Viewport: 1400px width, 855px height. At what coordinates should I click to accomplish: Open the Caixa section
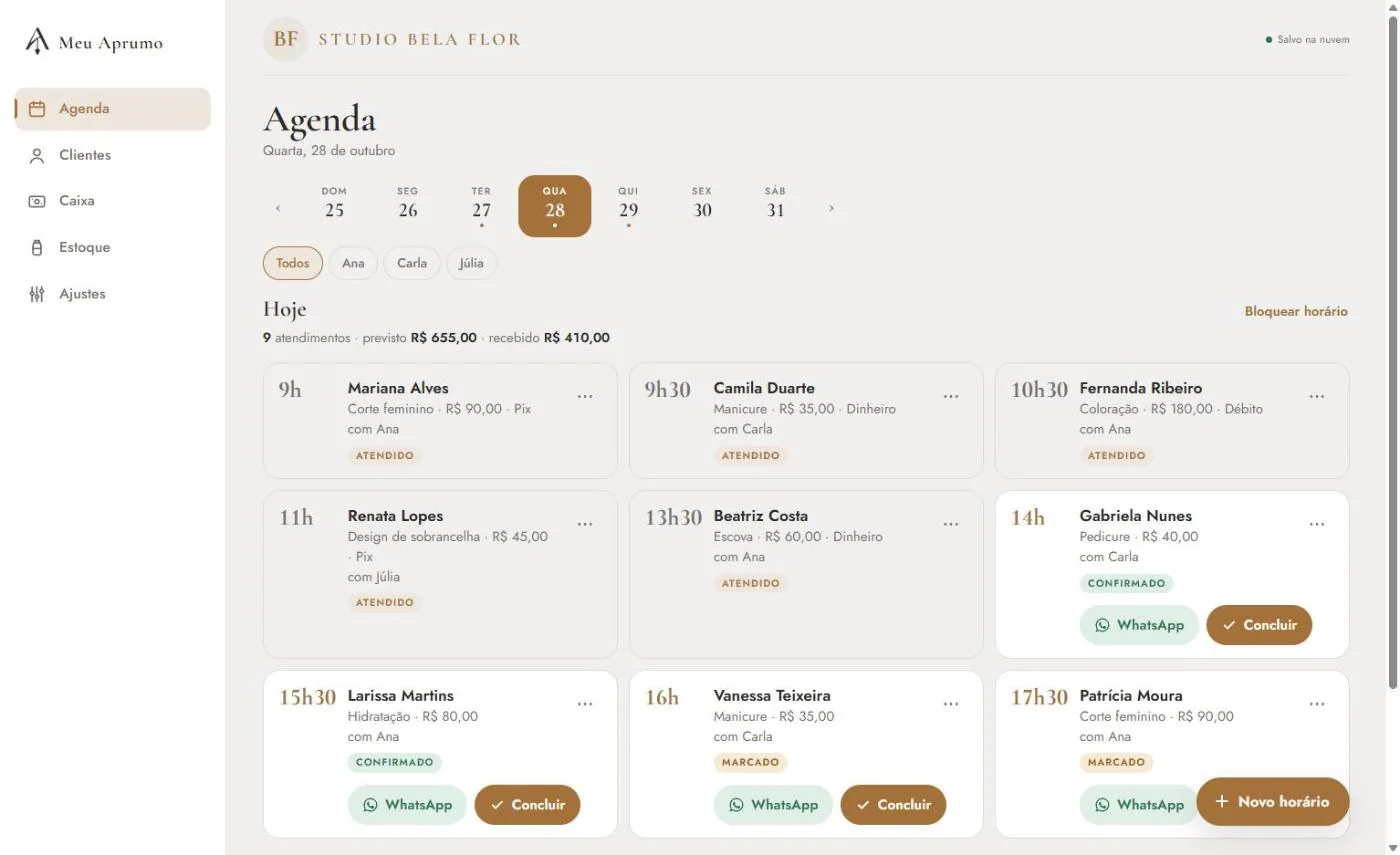(112, 201)
